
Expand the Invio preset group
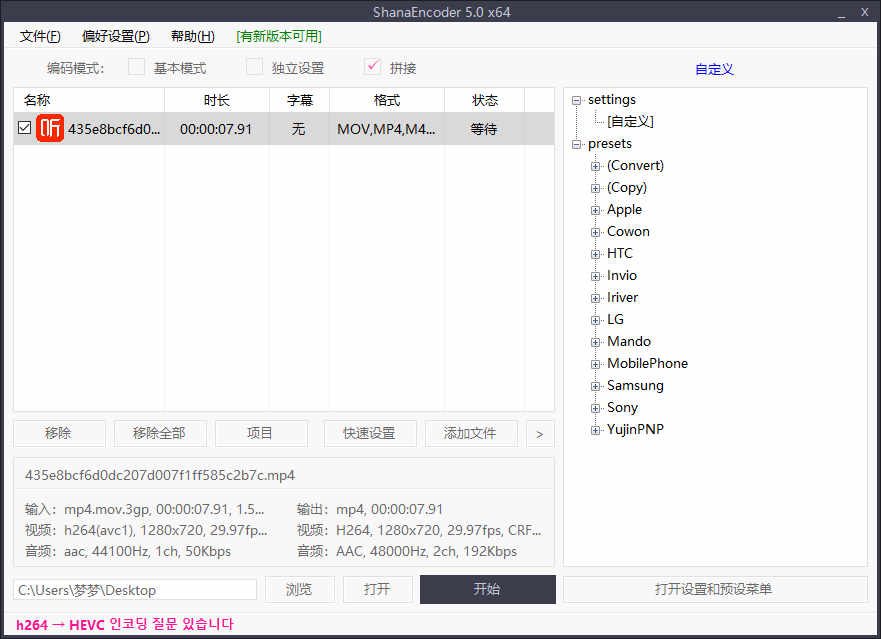[596, 276]
